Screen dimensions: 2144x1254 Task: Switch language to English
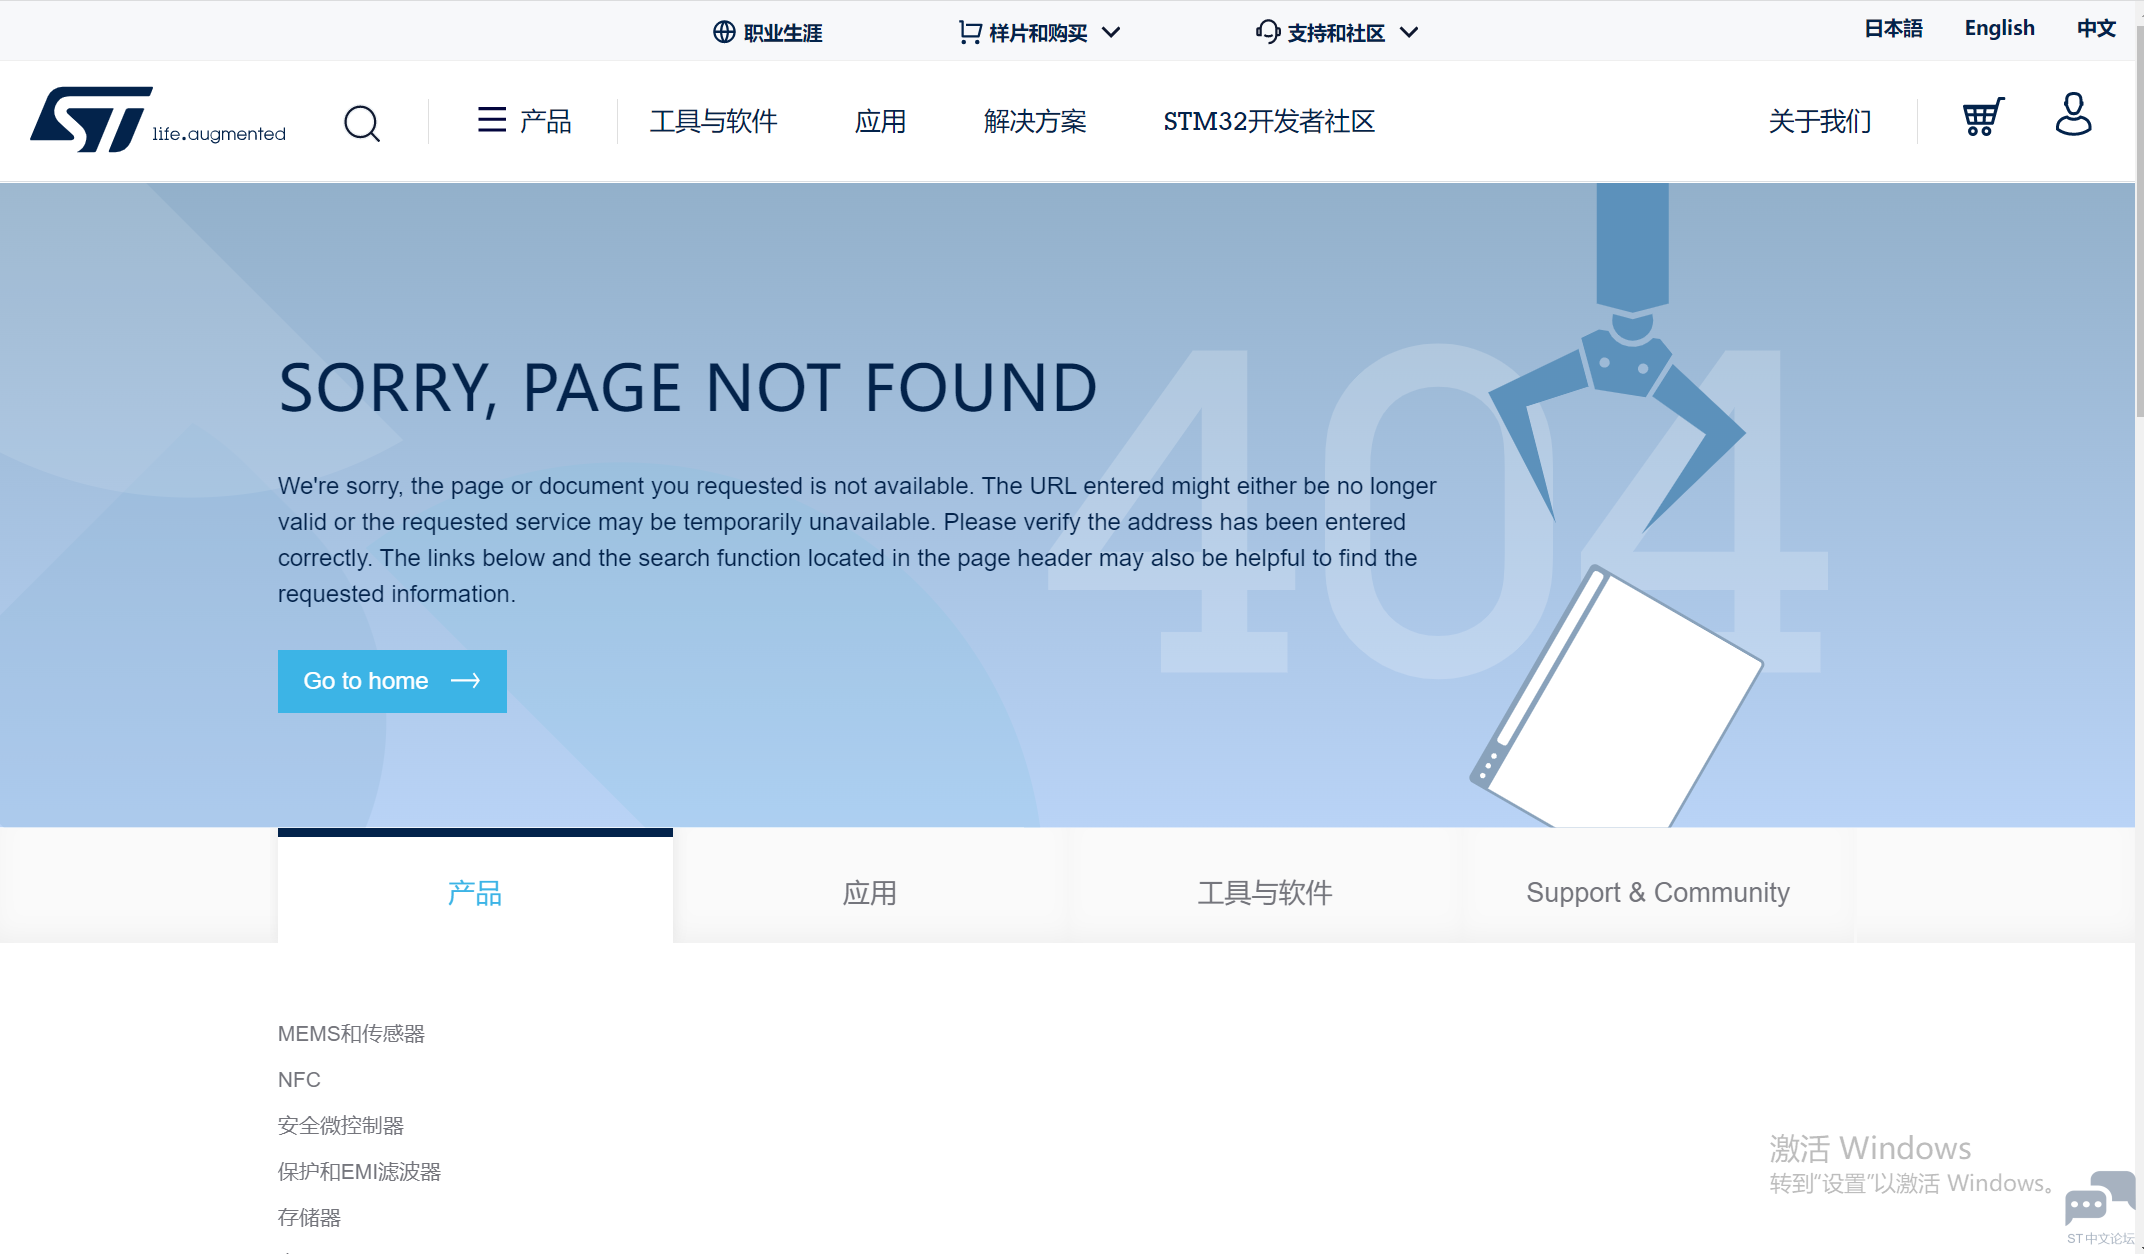pos(1999,28)
